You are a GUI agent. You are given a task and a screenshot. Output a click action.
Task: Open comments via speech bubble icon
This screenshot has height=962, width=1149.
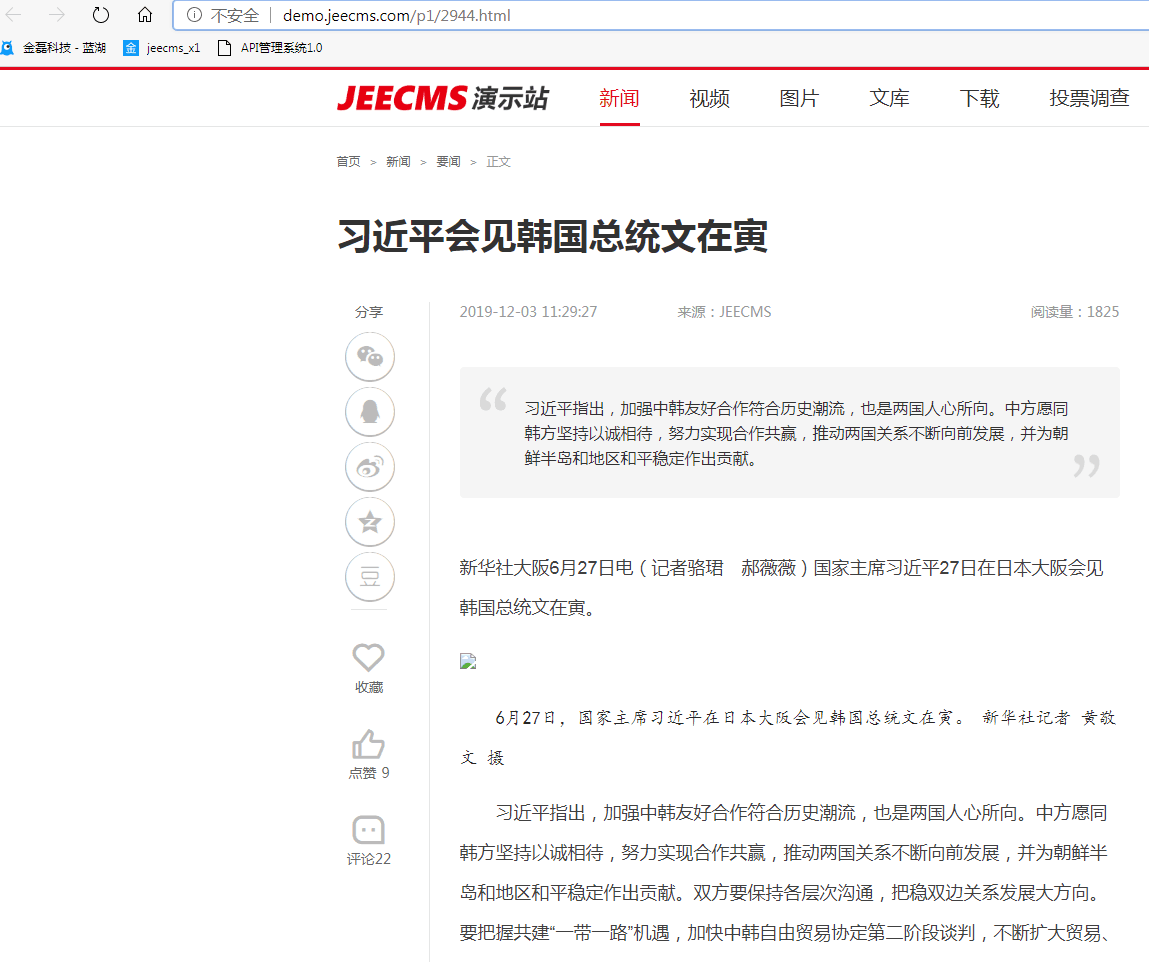(x=369, y=830)
